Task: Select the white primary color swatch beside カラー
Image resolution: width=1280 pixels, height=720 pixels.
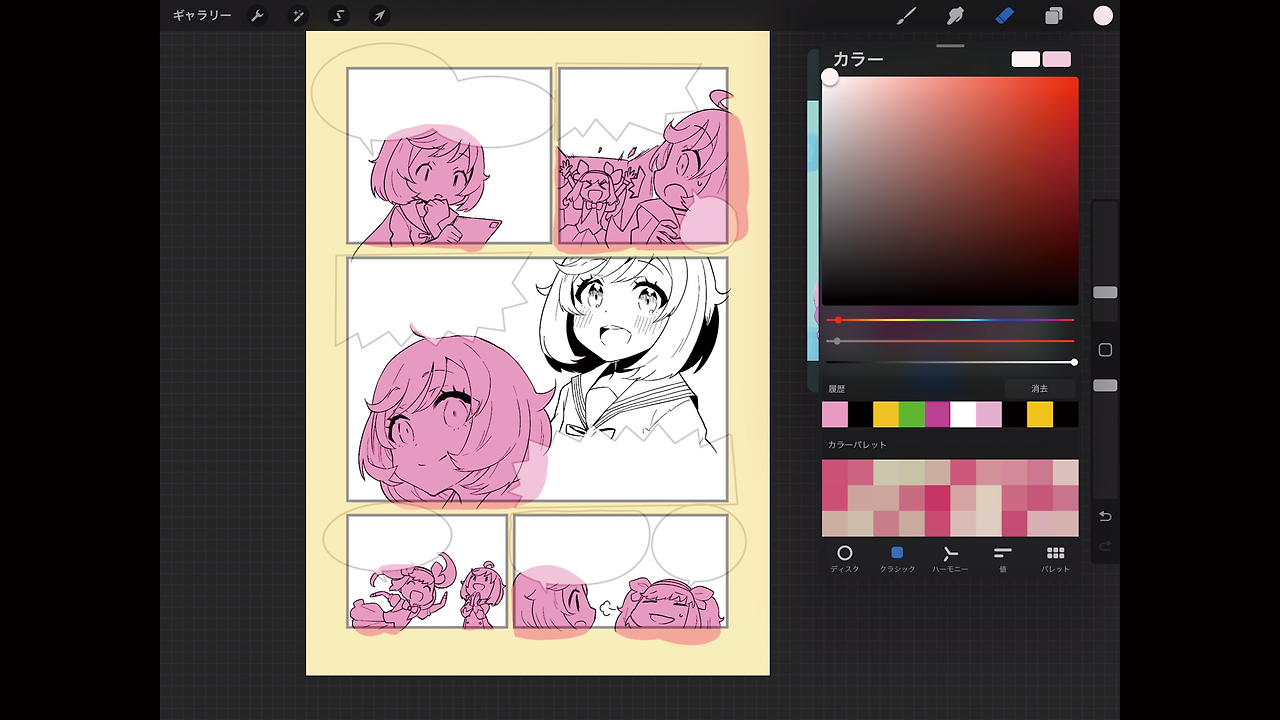Action: 1026,60
